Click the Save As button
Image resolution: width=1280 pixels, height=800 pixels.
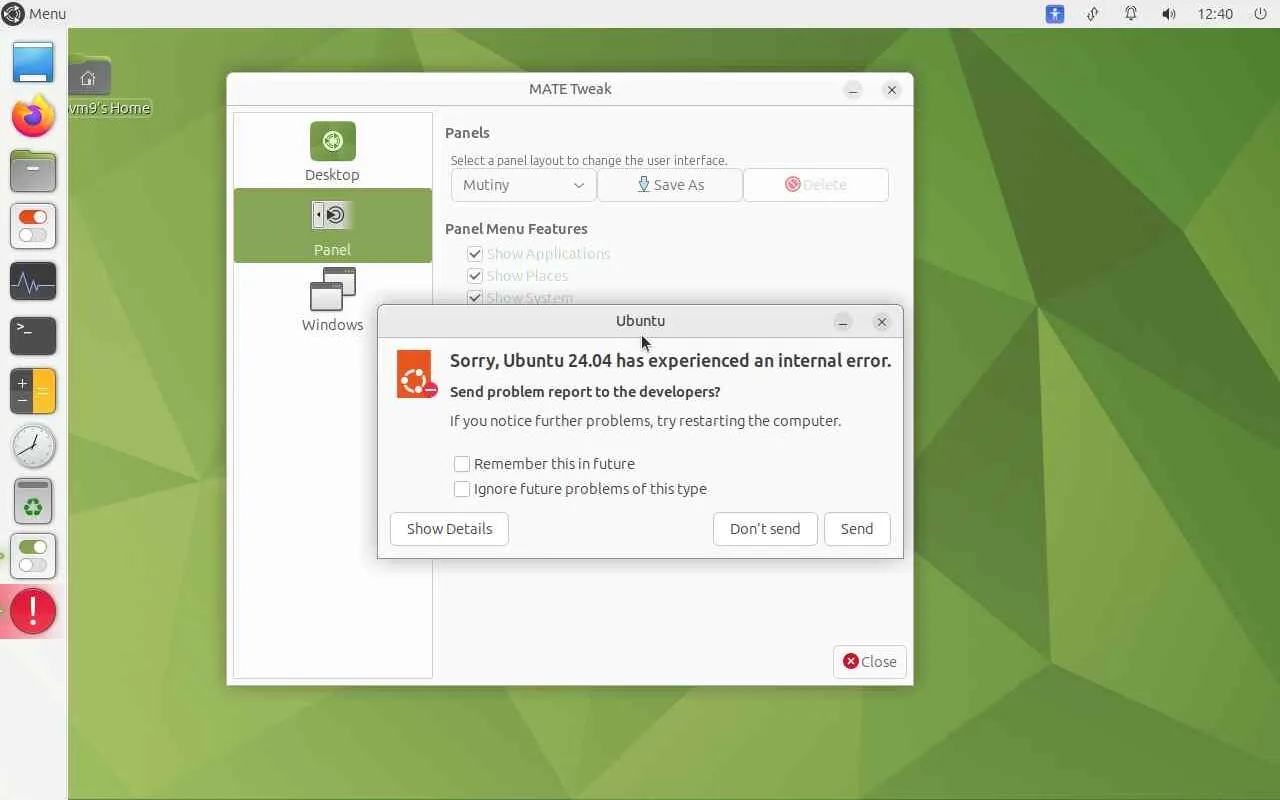(x=670, y=185)
